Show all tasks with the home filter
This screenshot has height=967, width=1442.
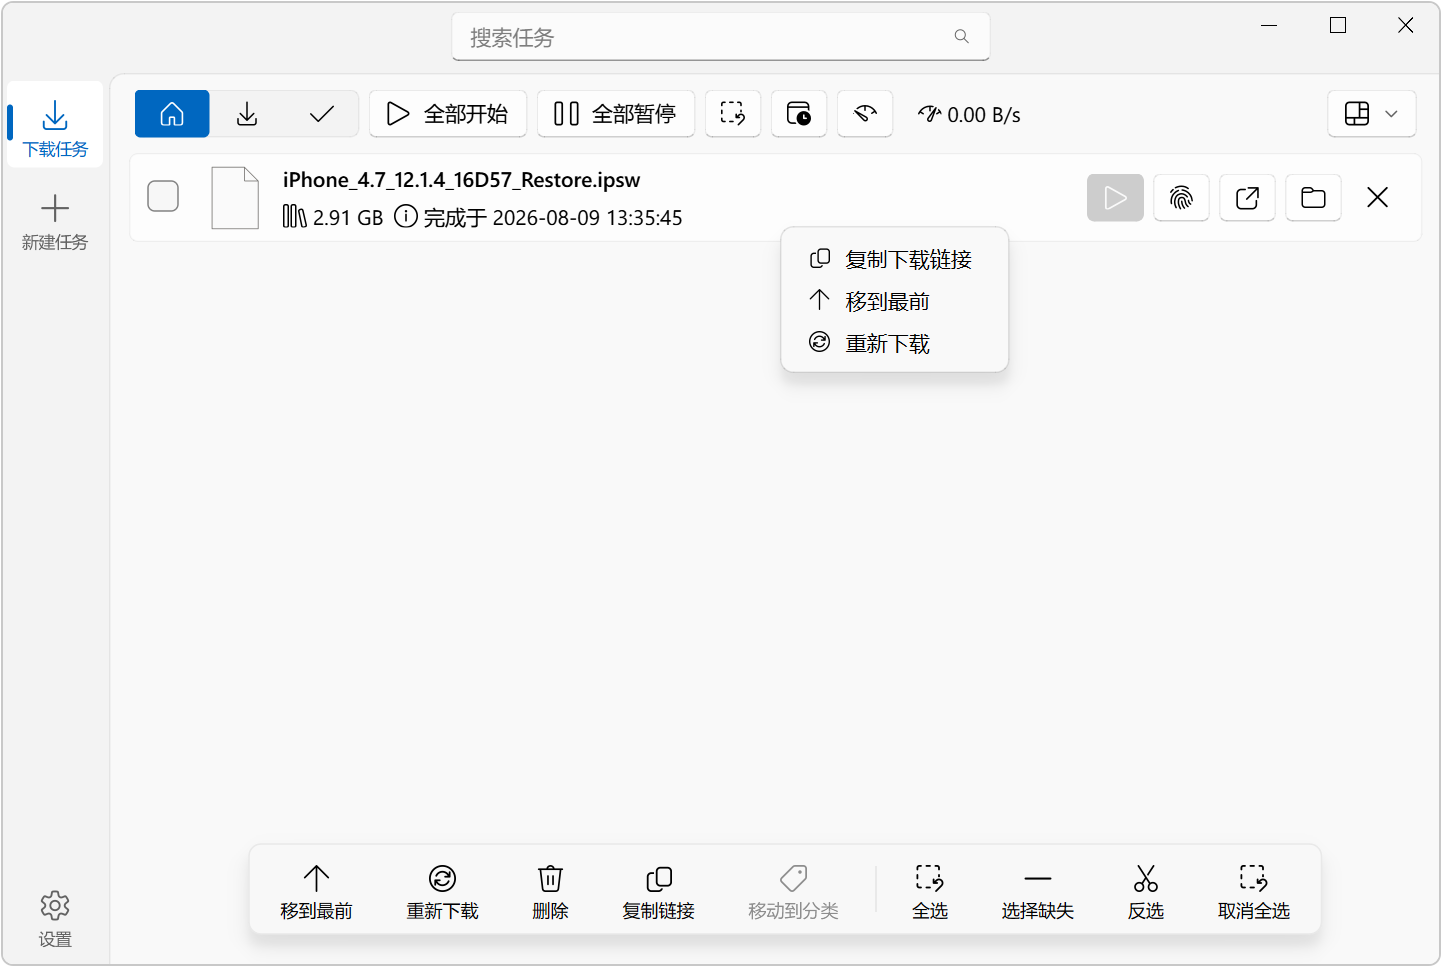(172, 114)
